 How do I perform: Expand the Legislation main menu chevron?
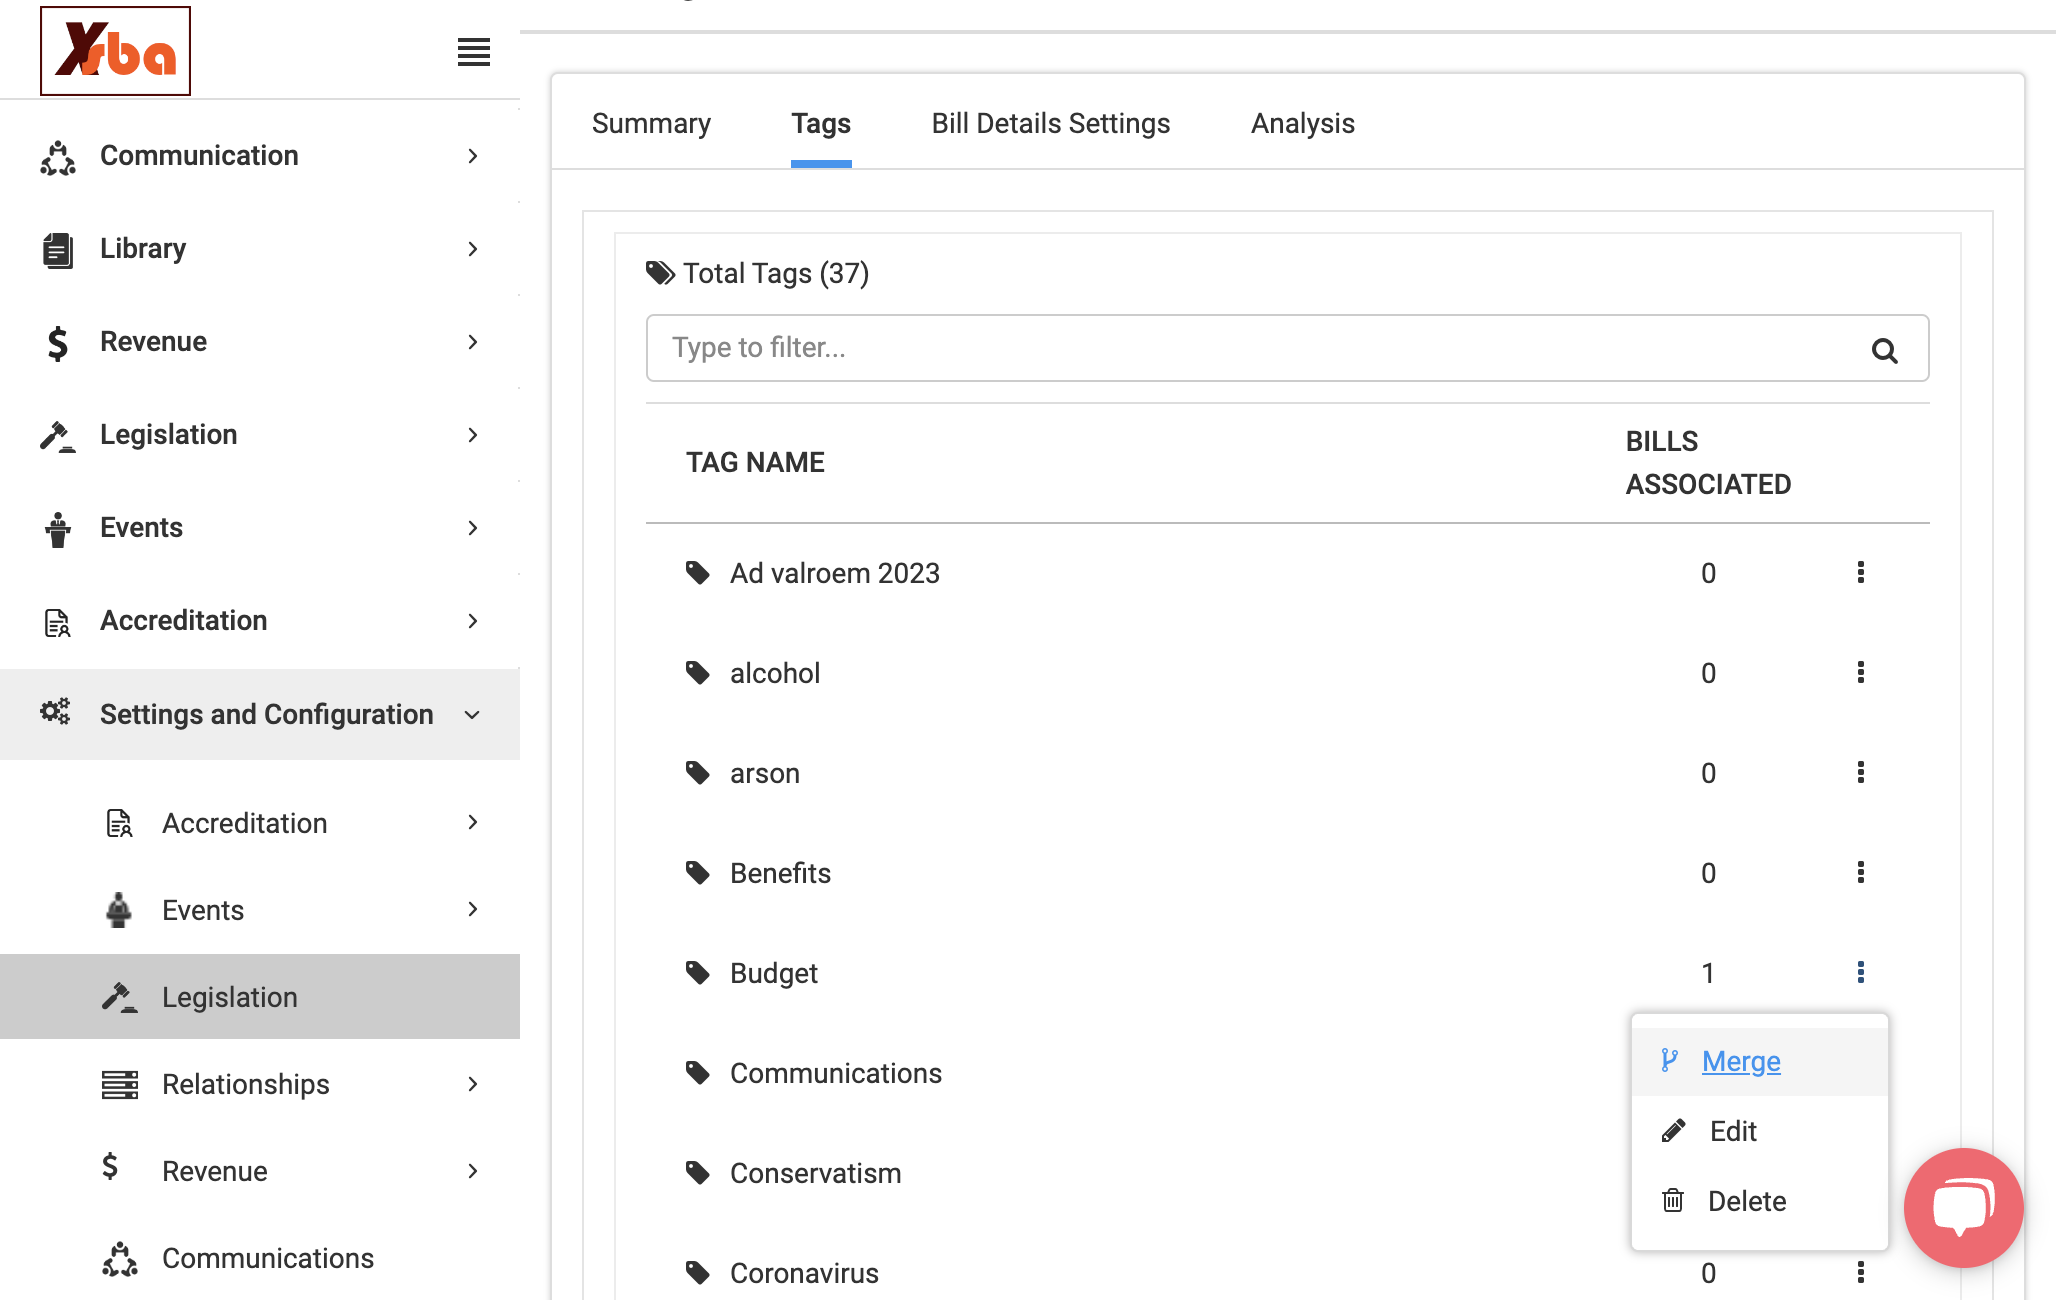(473, 435)
